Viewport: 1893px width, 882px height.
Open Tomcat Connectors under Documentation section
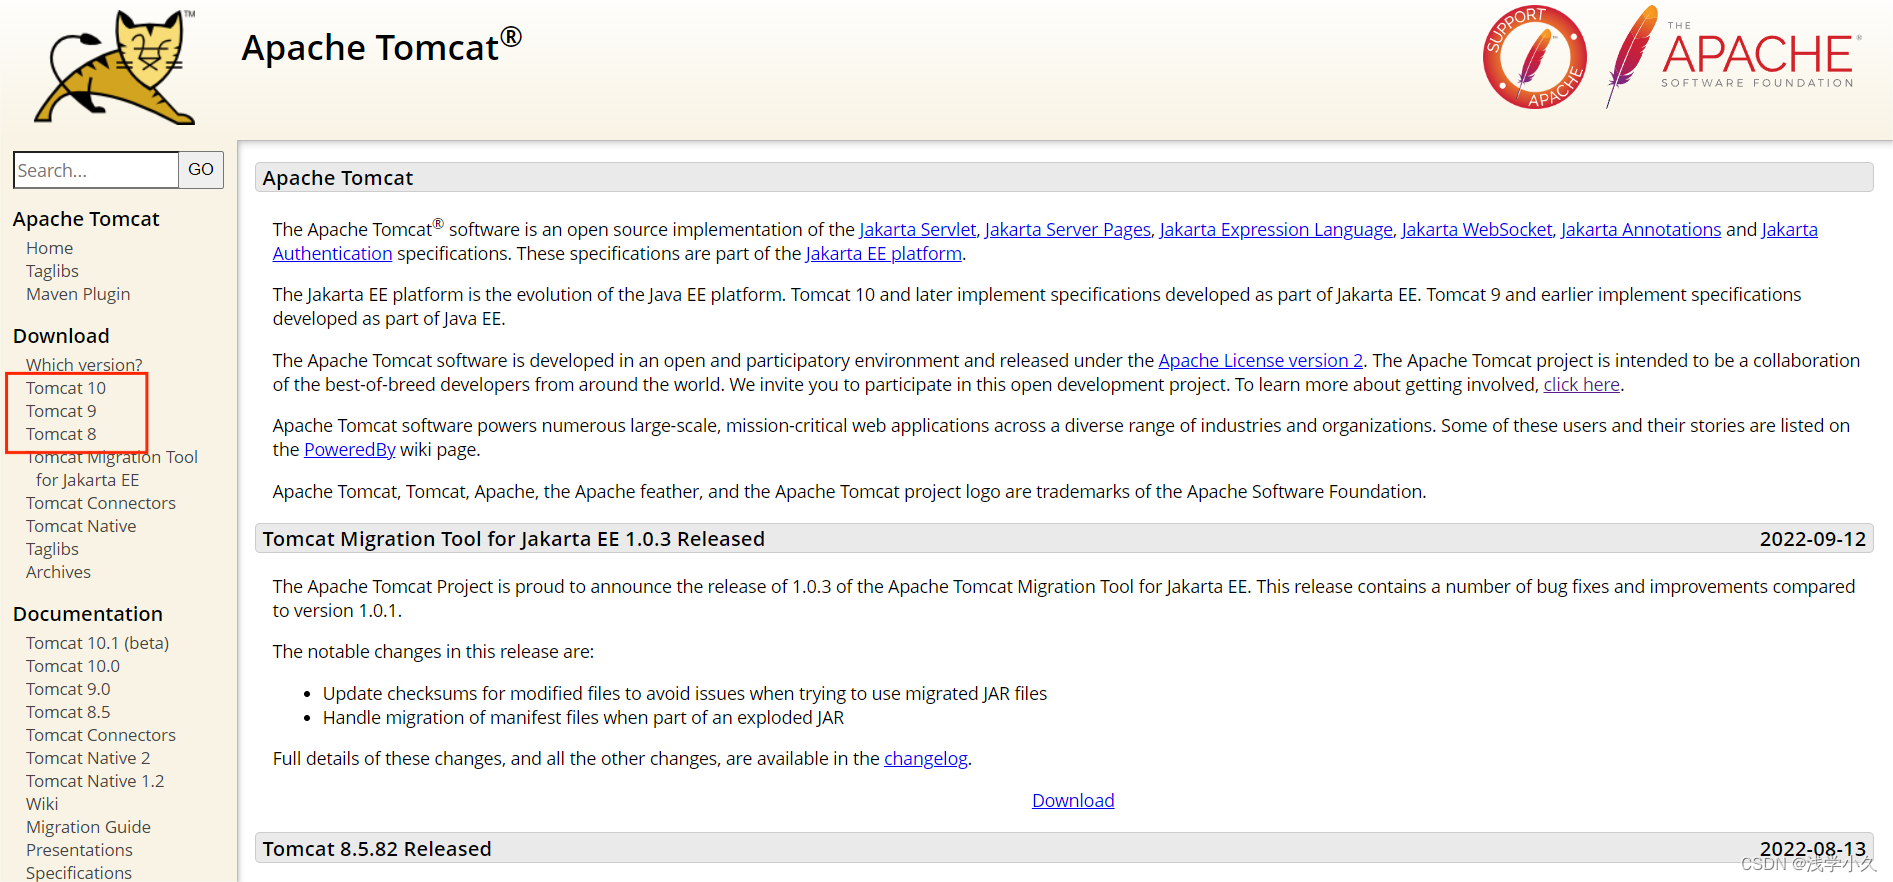tap(101, 735)
